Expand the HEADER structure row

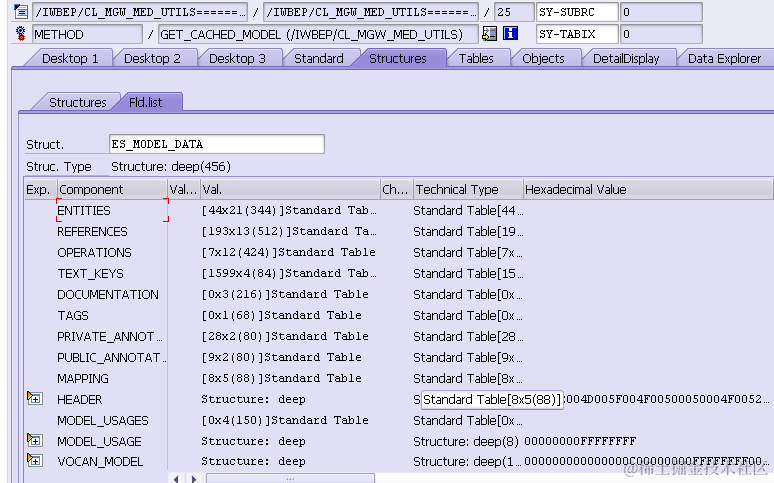coord(35,398)
